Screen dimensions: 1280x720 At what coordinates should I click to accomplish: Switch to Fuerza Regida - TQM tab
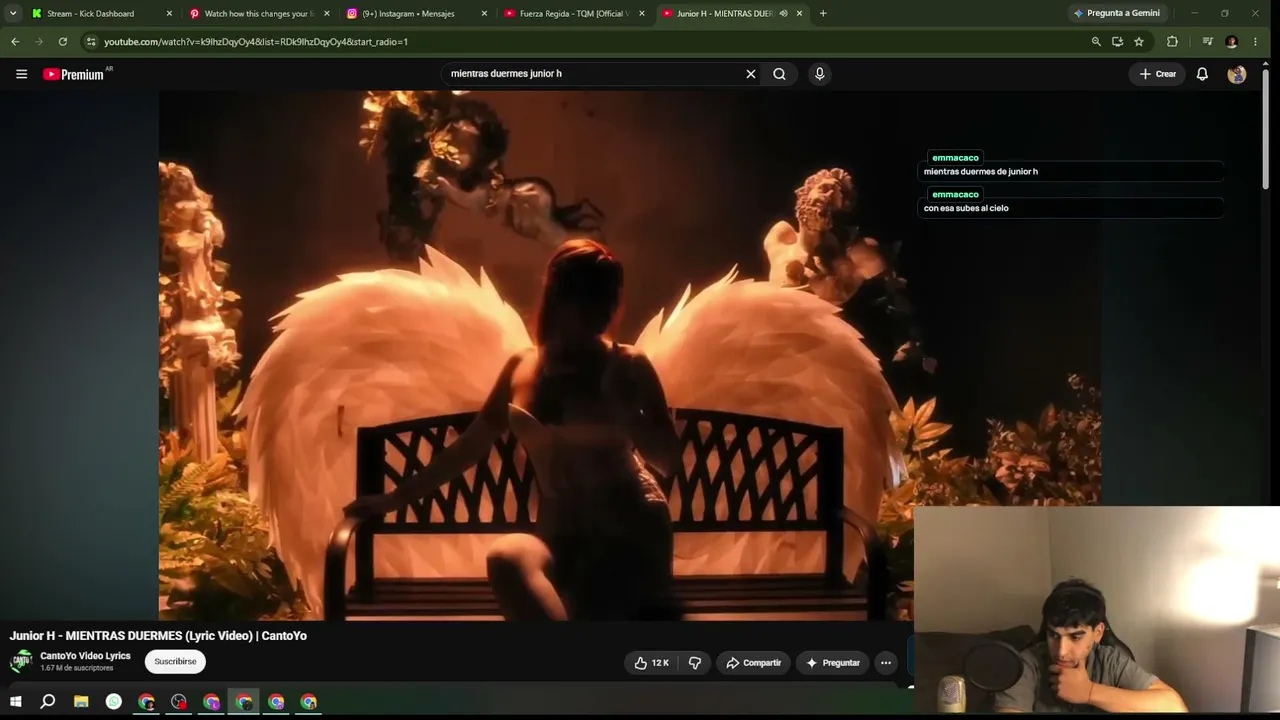(x=573, y=14)
